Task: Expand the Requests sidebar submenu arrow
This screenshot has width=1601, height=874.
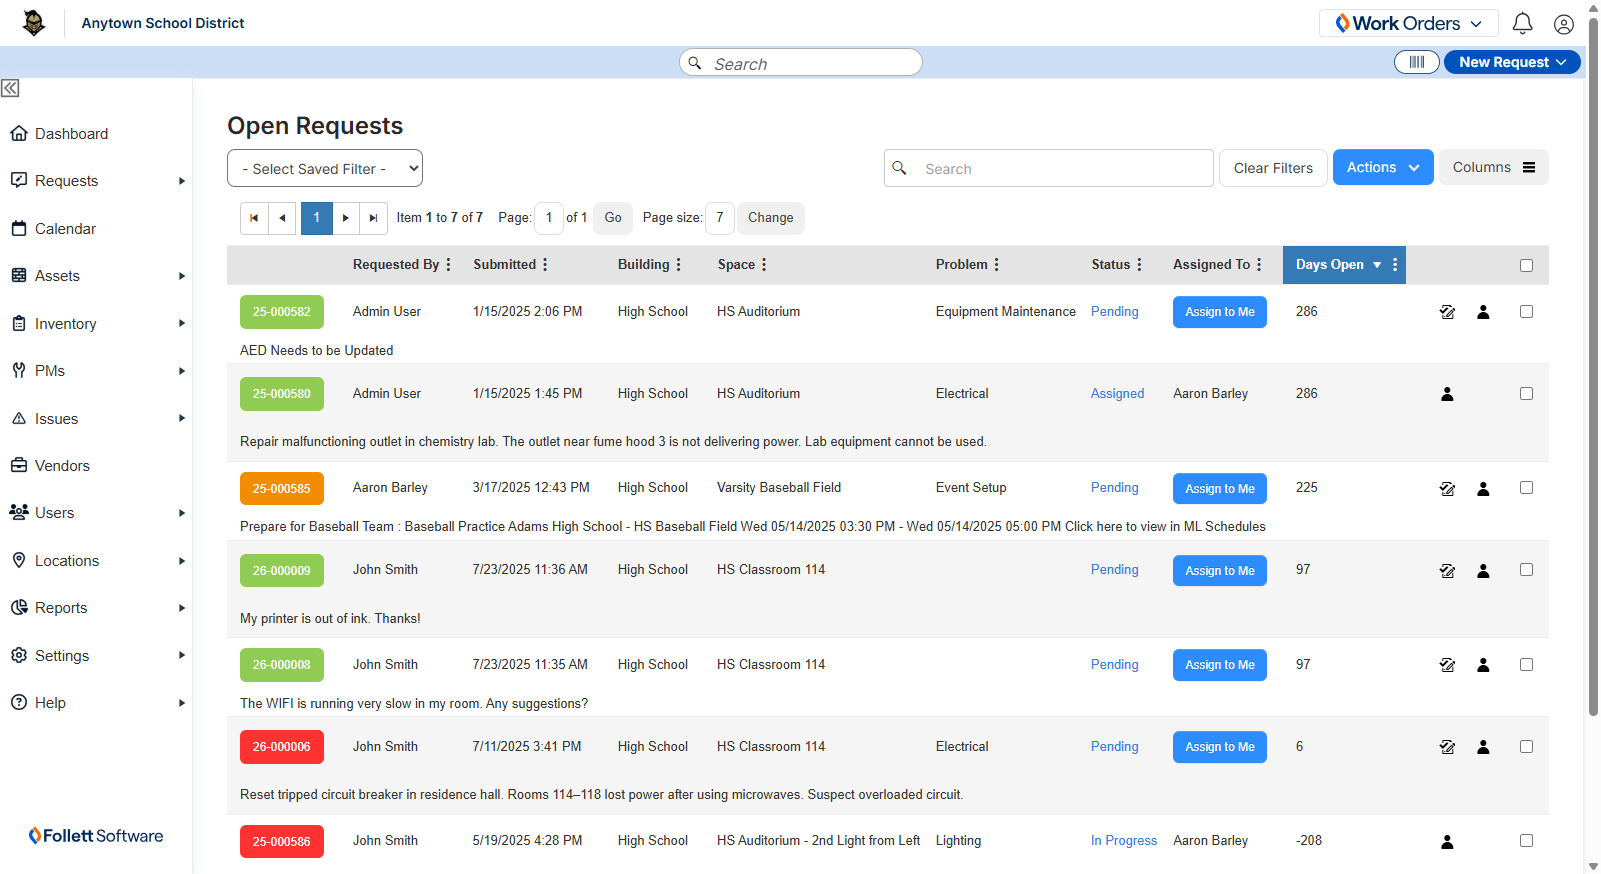Action: coord(182,181)
